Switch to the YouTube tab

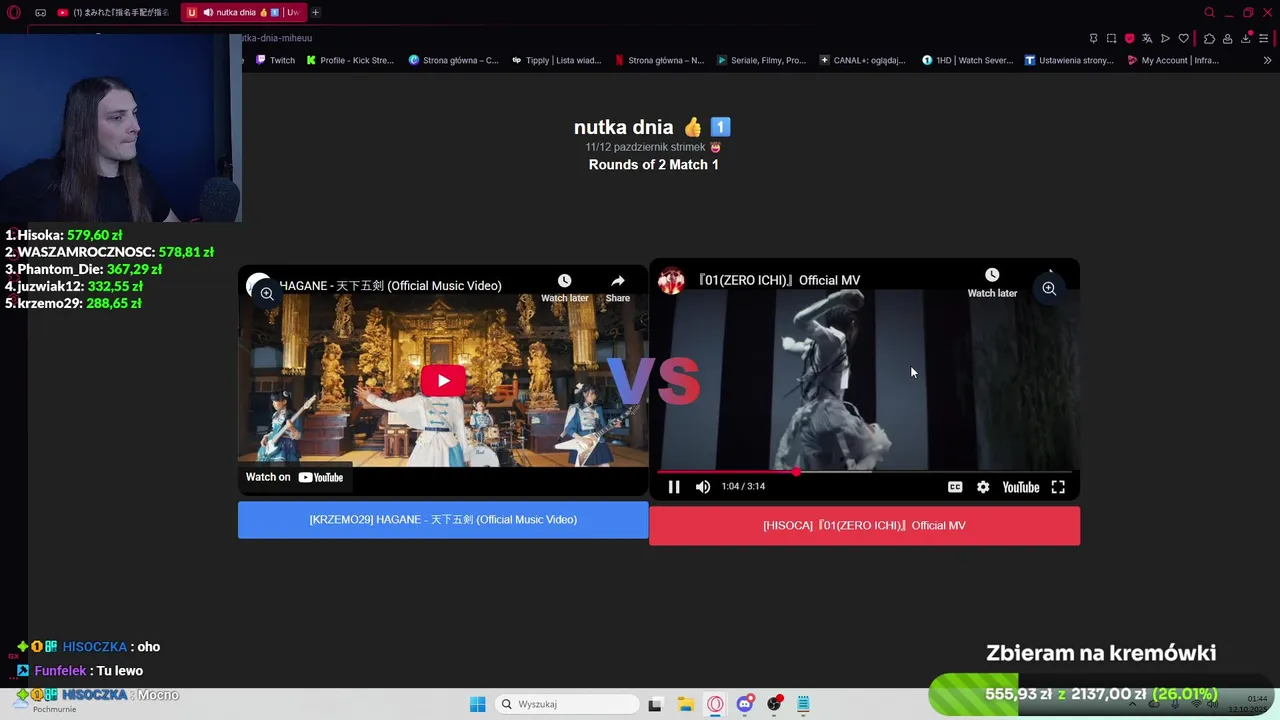[112, 12]
